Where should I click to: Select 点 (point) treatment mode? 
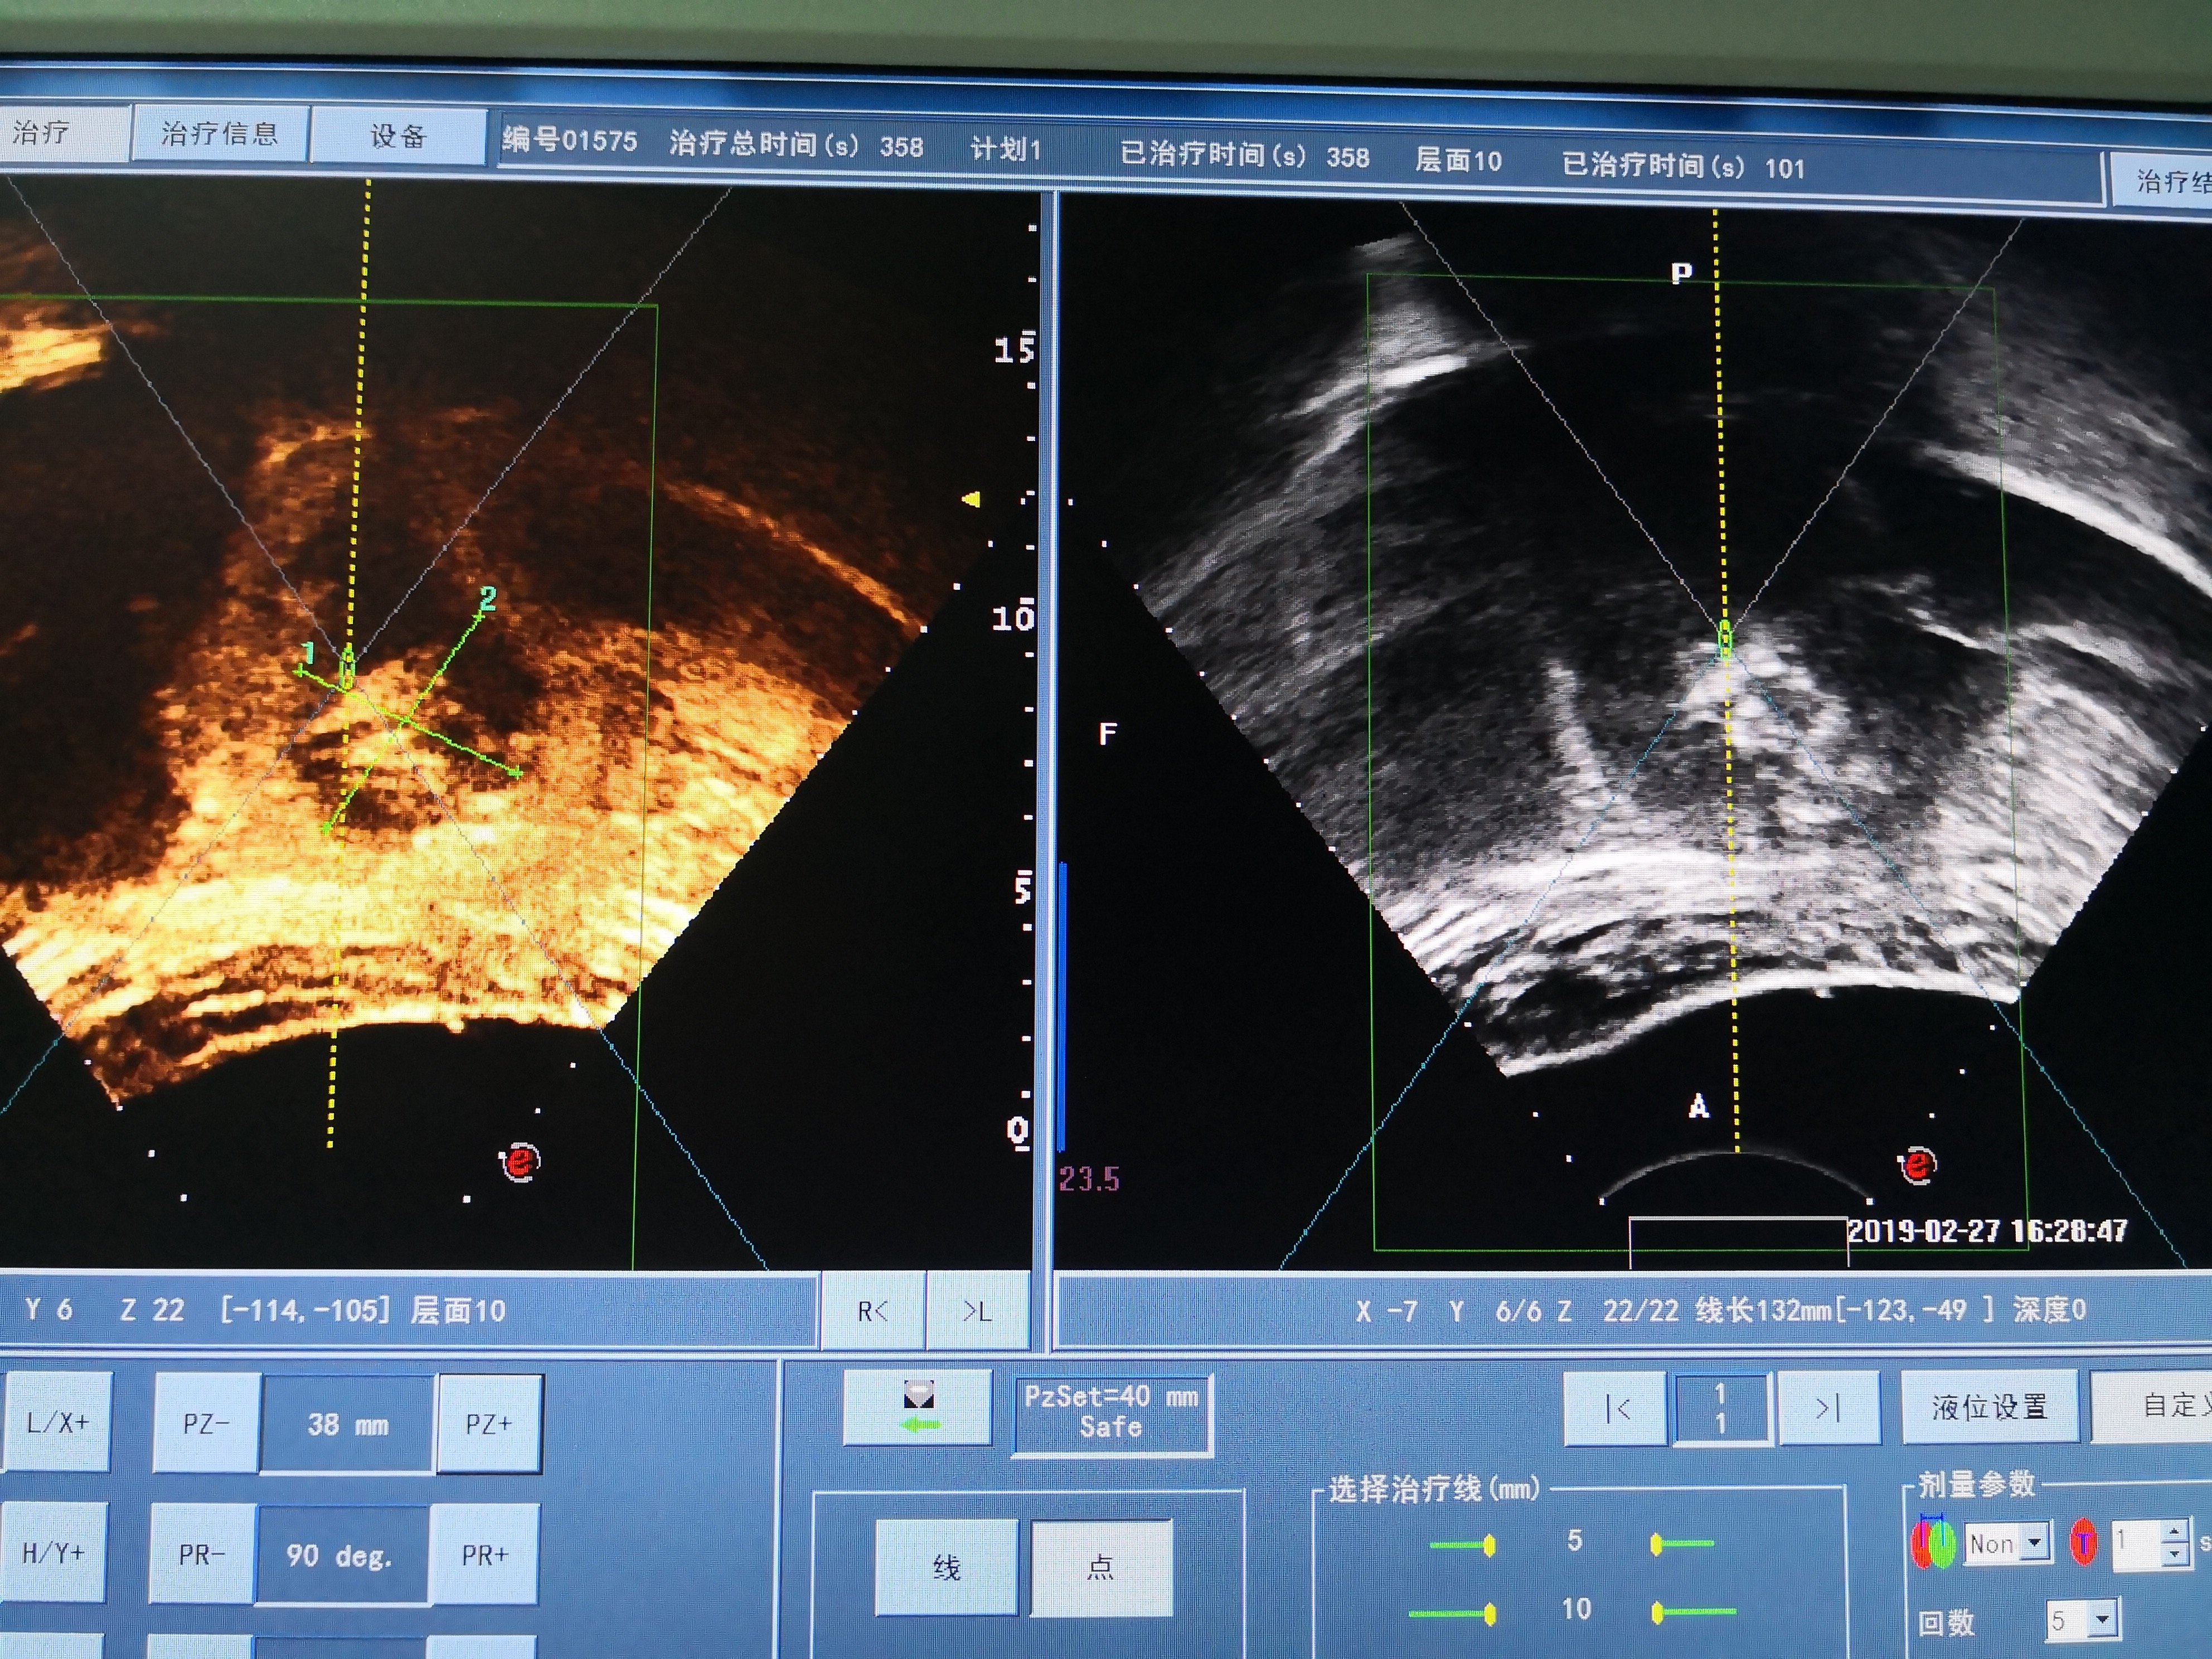[x=1101, y=1567]
